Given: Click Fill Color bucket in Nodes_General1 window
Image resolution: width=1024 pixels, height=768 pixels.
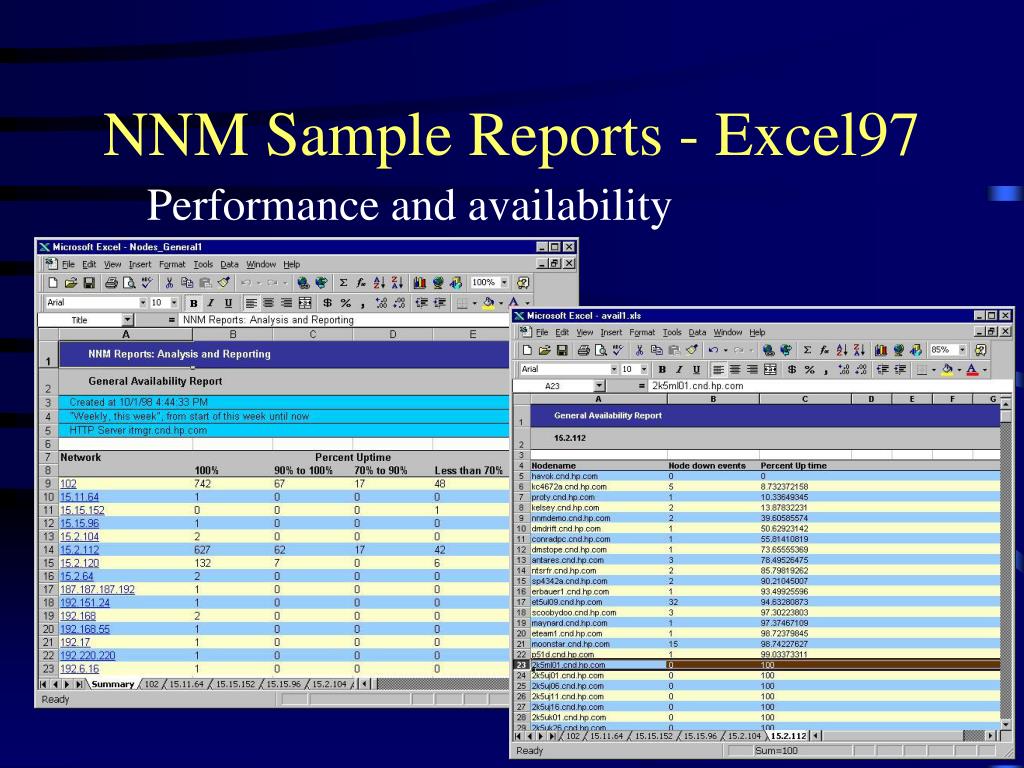Looking at the screenshot, I should pos(488,303).
